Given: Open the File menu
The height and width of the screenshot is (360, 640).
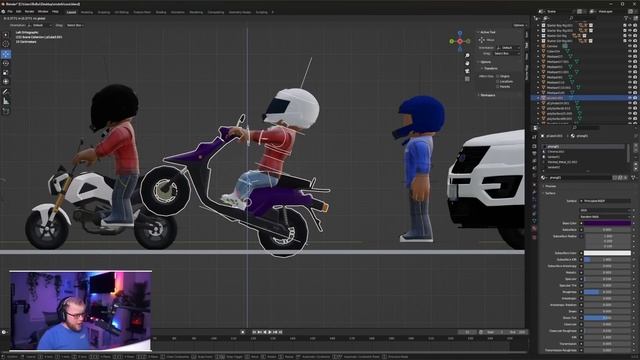Looking at the screenshot, I should coord(10,12).
